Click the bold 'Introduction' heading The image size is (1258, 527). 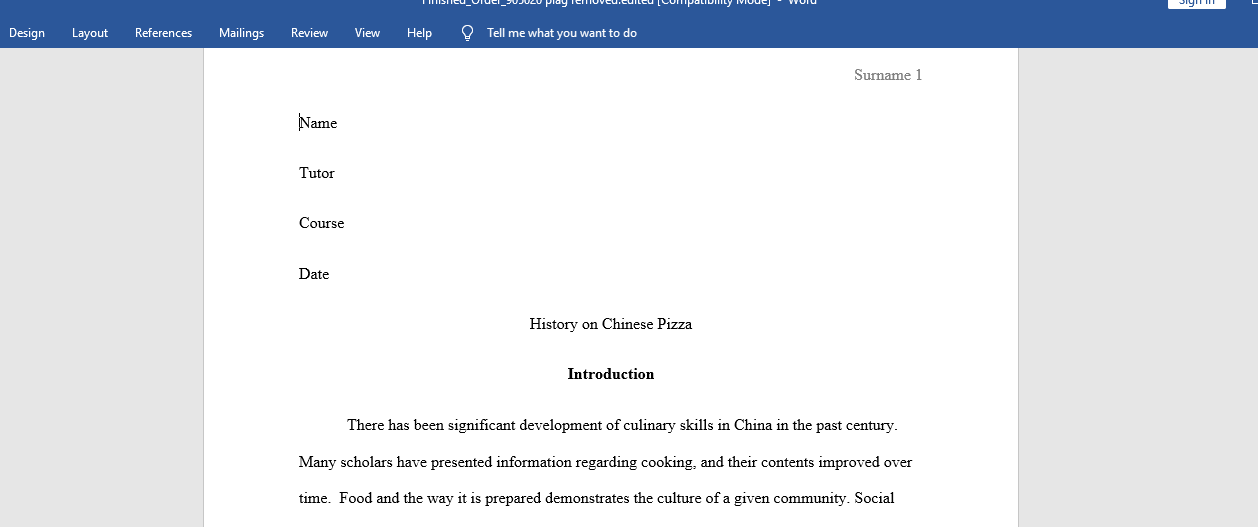[x=611, y=374]
